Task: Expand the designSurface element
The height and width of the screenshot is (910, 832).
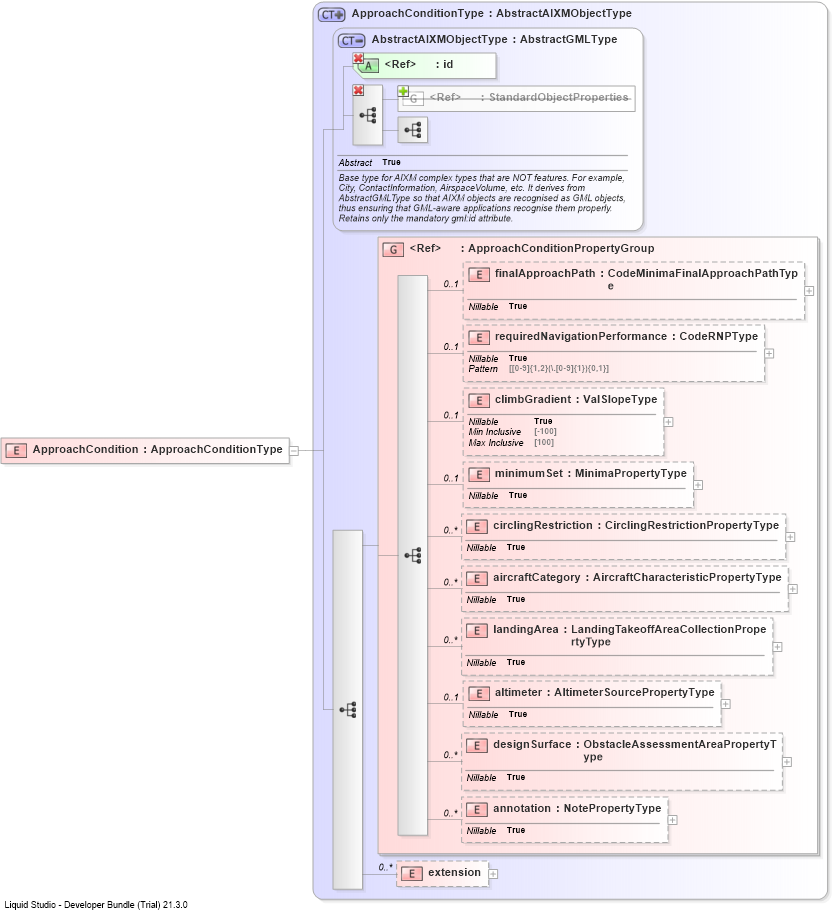Action: pos(787,761)
